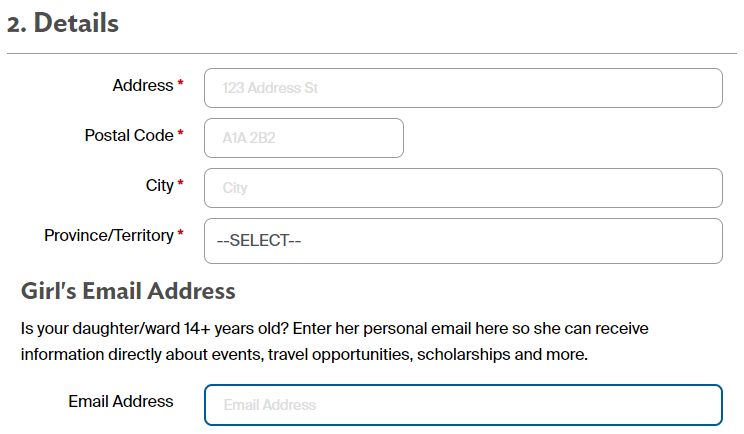This screenshot has width=744, height=434.
Task: Click the Address input field
Action: tap(463, 88)
